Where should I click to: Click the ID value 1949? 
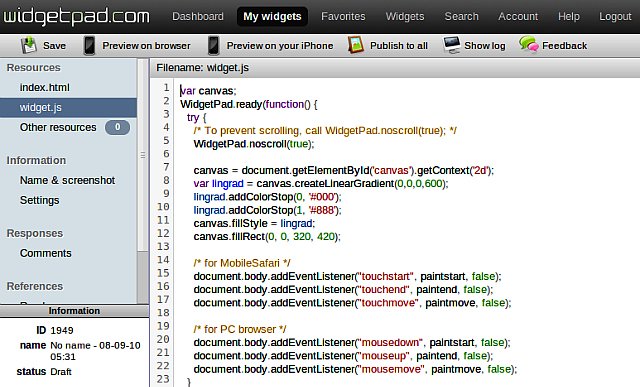click(x=62, y=330)
